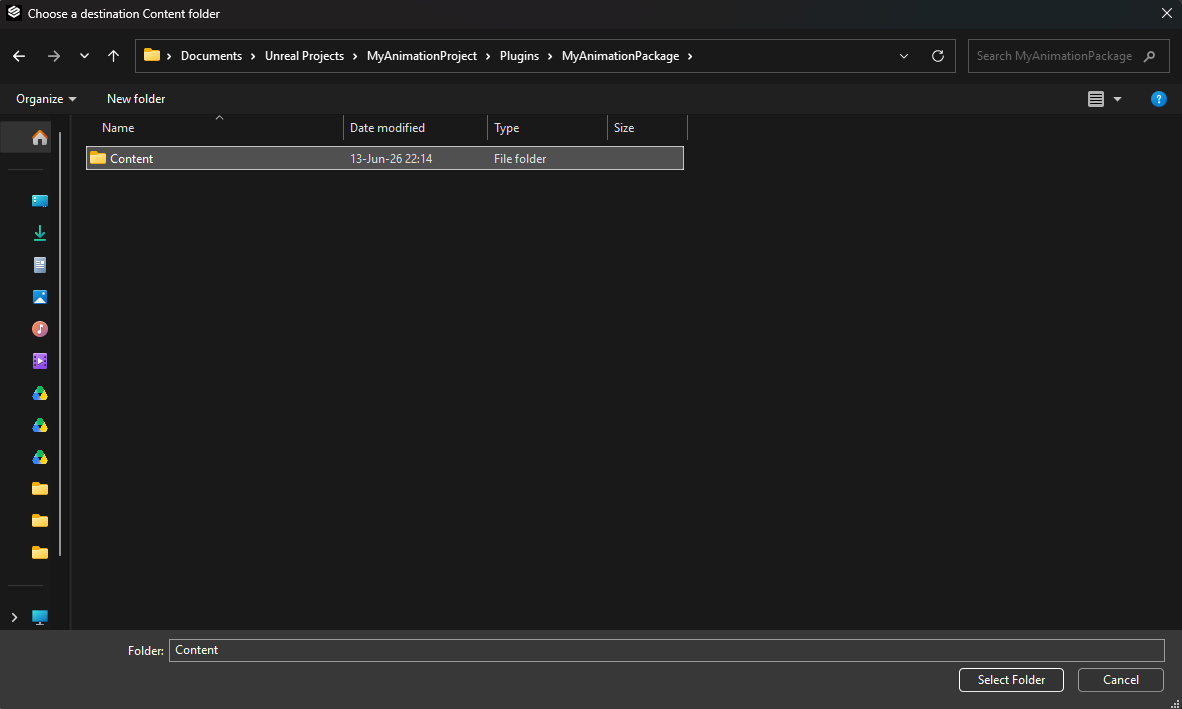The height and width of the screenshot is (709, 1182).
Task: Click the app logo in title bar
Action: coord(14,13)
